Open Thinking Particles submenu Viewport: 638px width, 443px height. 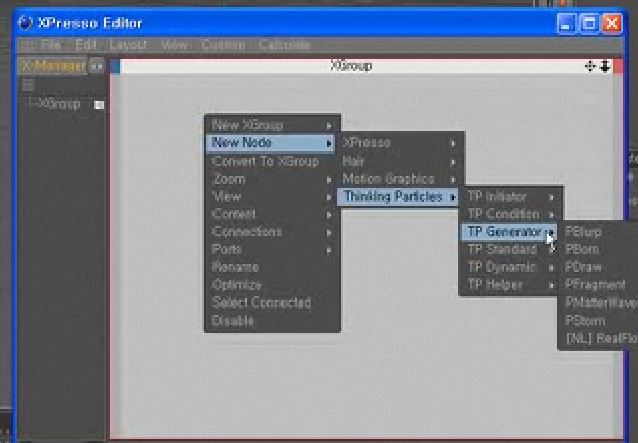tap(399, 197)
